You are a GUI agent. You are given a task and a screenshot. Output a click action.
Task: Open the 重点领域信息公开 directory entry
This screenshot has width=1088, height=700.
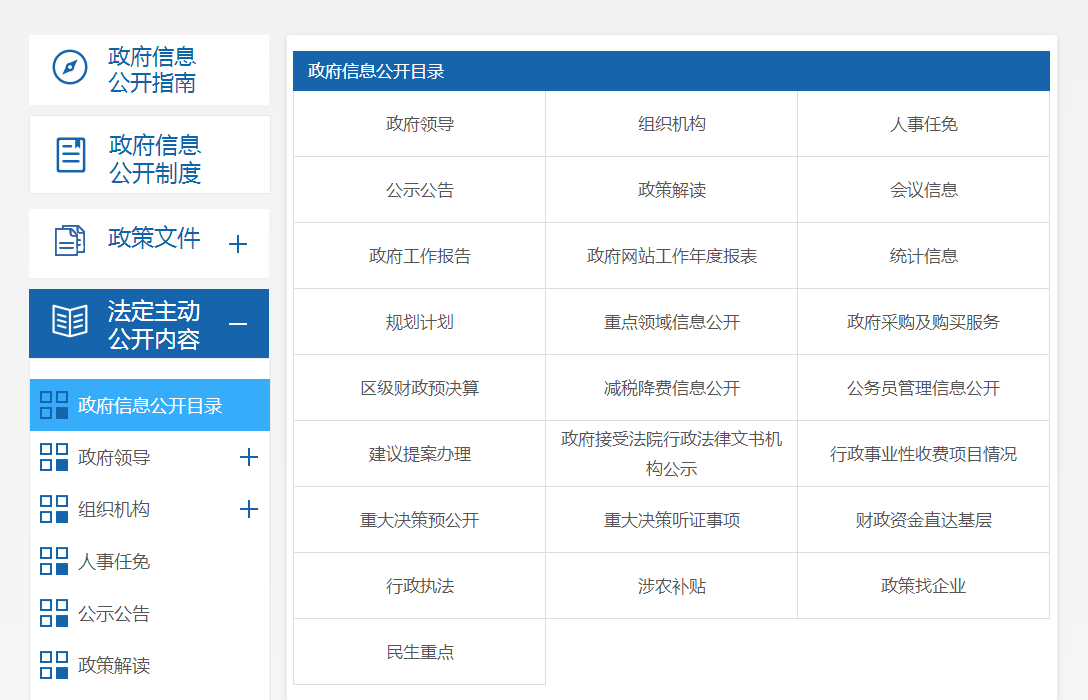click(x=671, y=322)
